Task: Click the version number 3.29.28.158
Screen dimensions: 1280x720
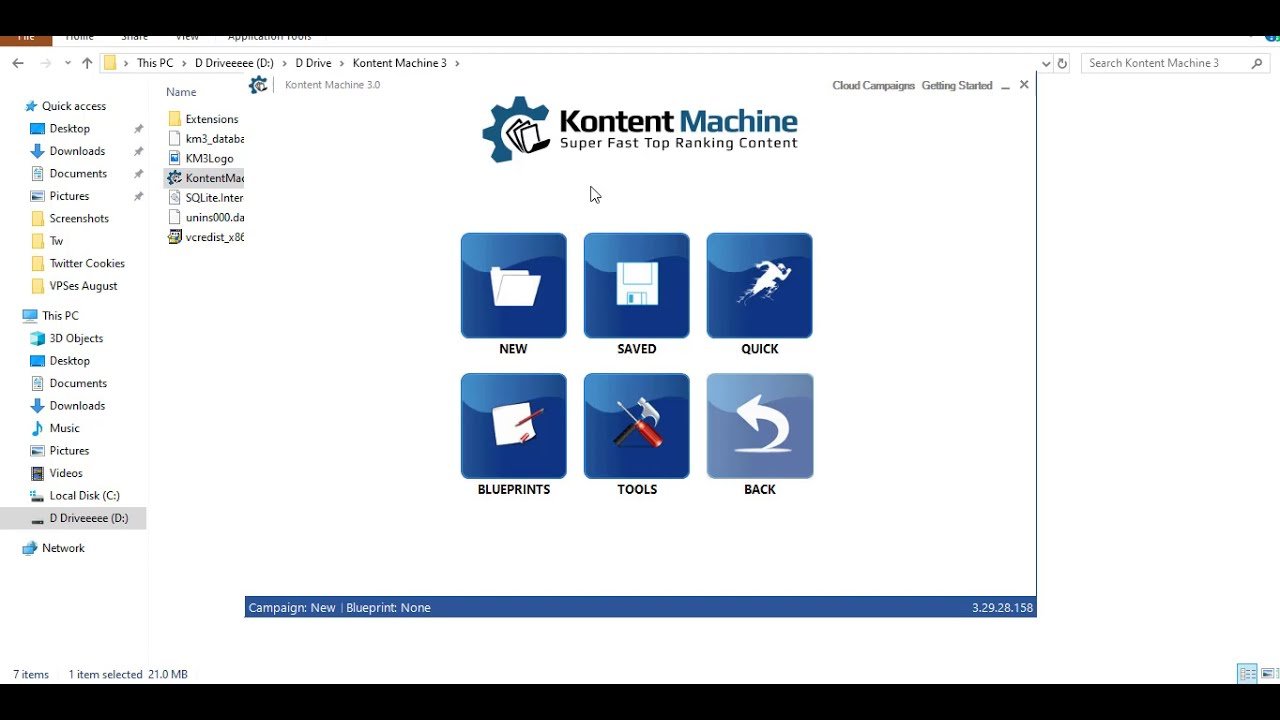Action: (x=1002, y=608)
